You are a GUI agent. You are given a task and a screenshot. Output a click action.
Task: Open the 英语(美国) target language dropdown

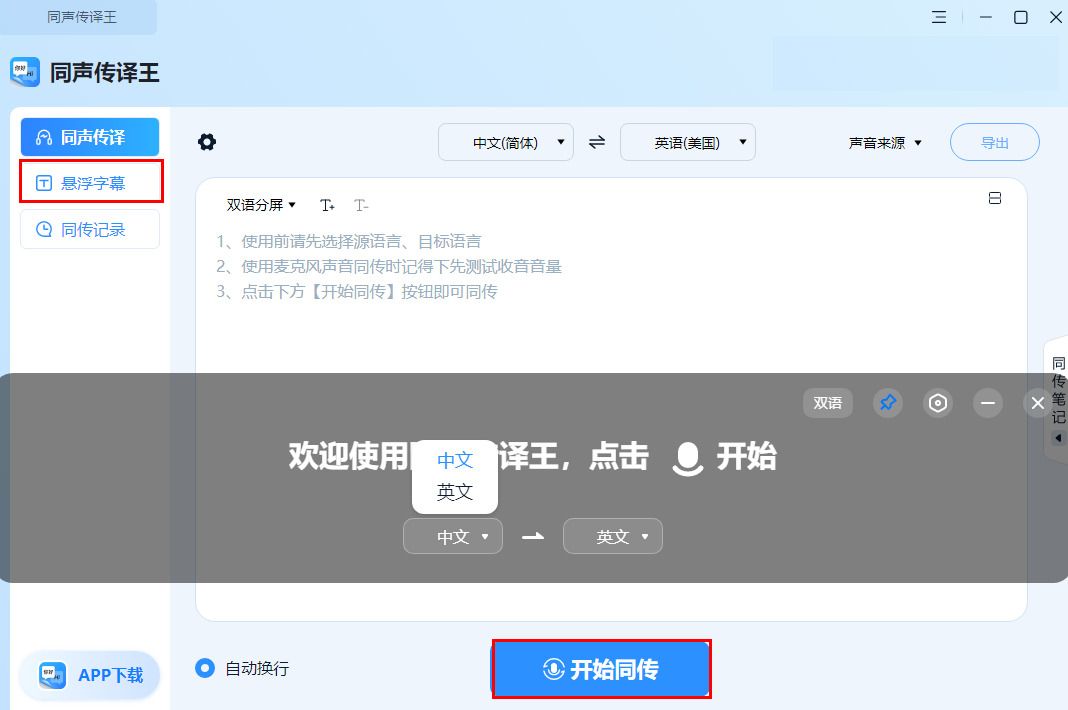click(x=687, y=142)
